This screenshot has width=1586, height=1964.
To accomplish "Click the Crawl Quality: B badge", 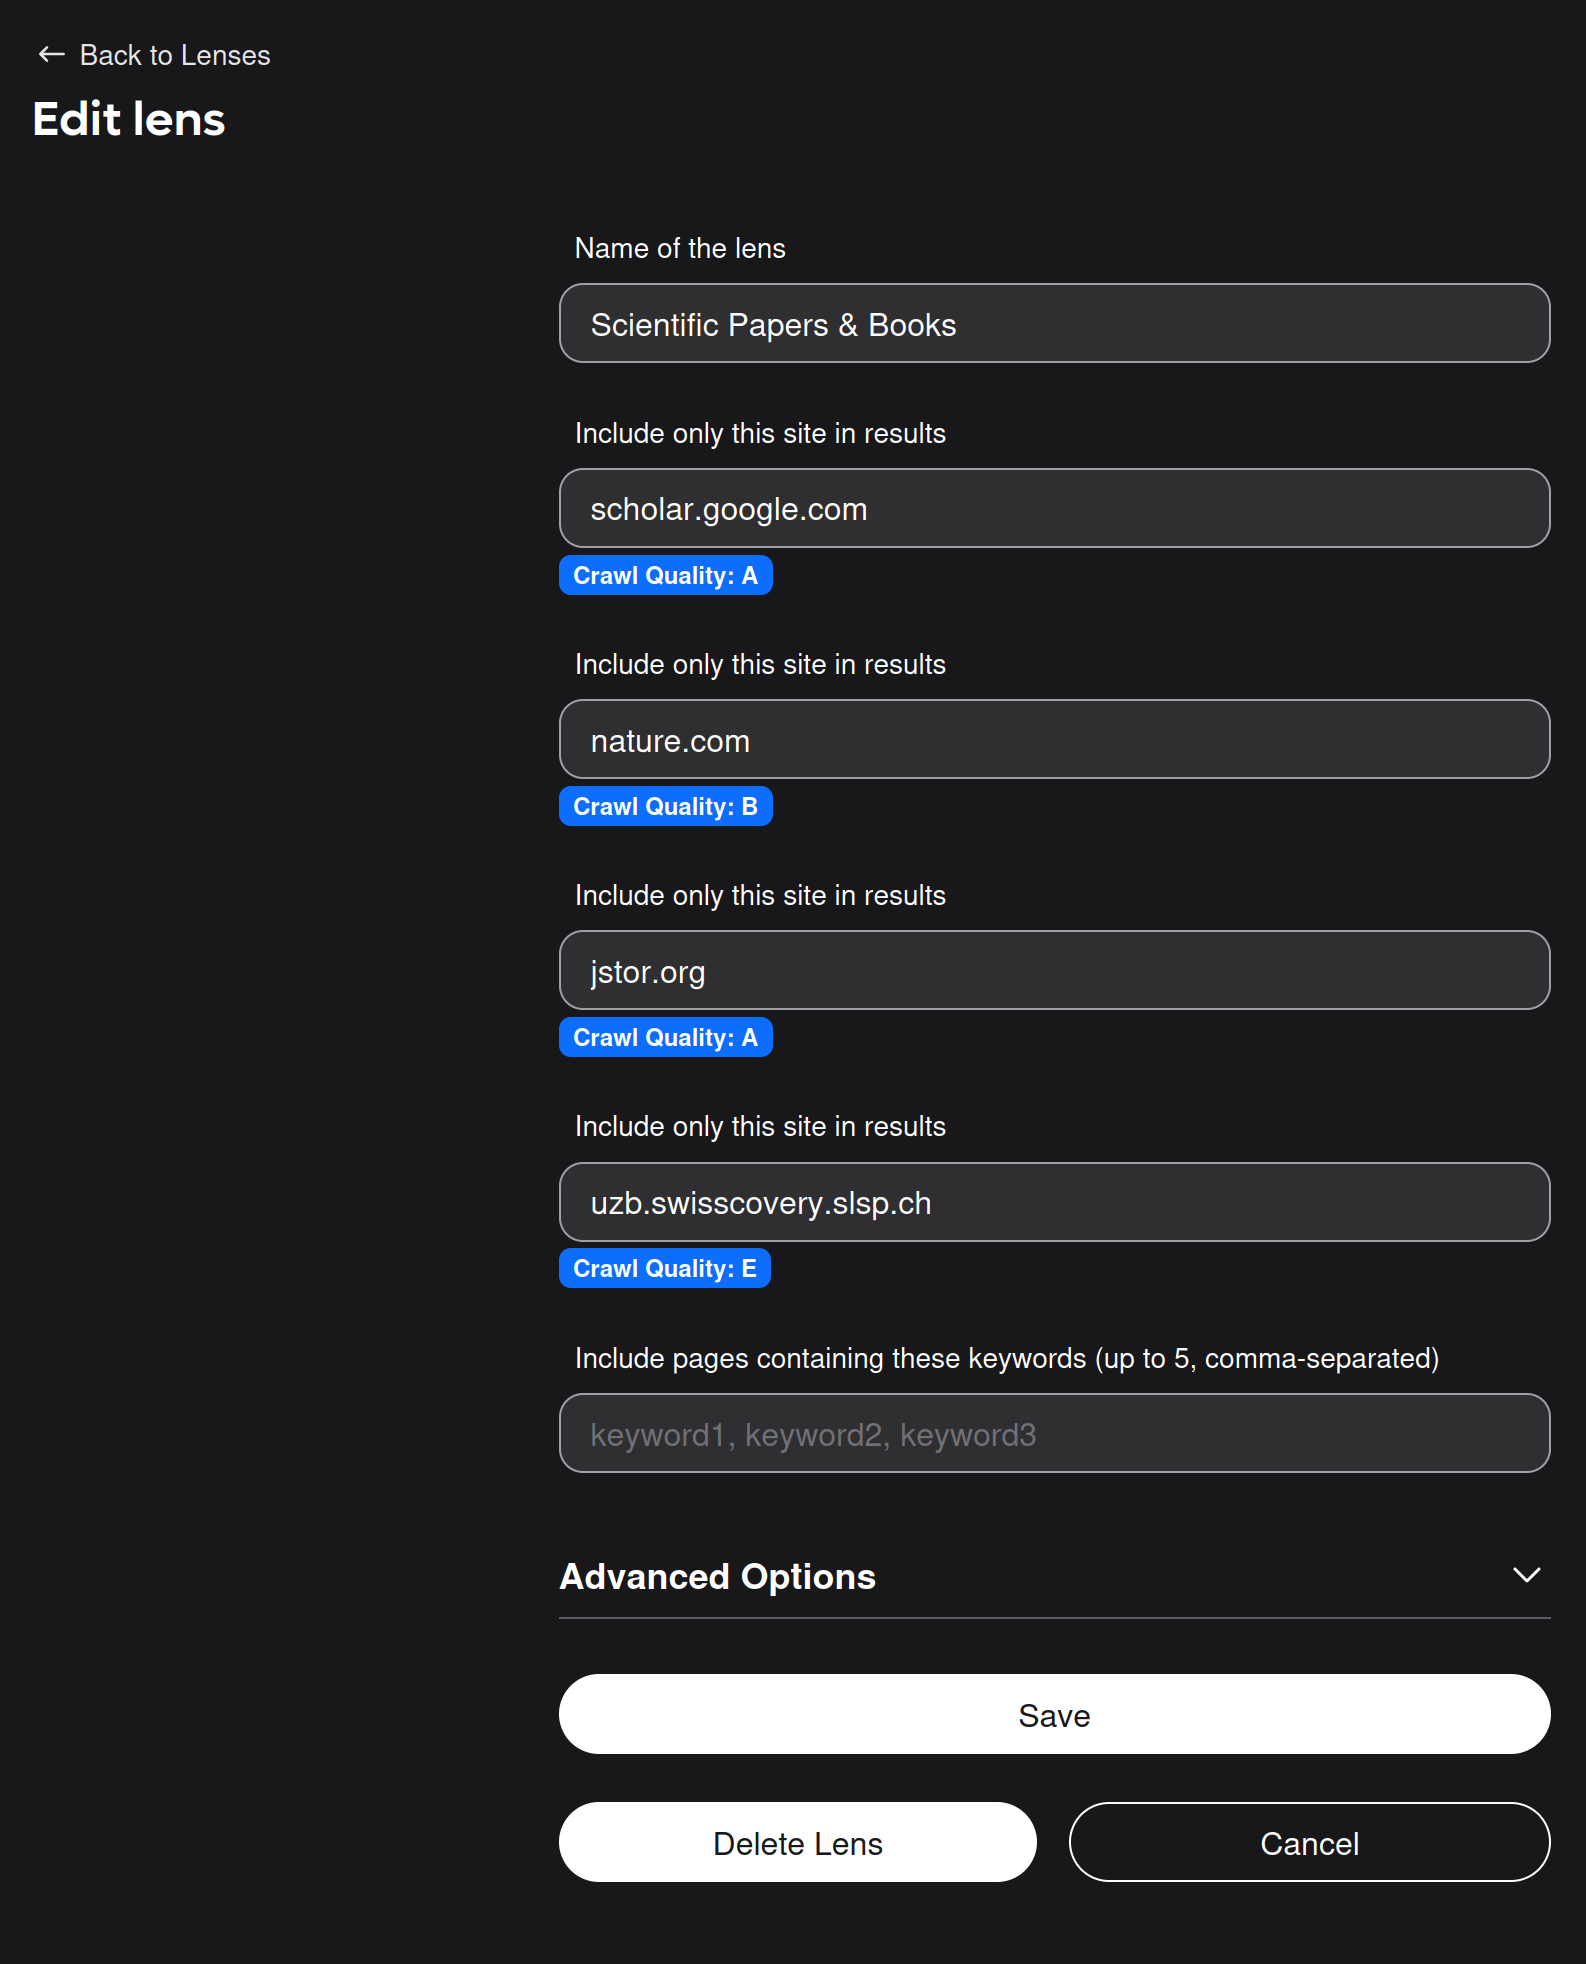I will (x=665, y=807).
